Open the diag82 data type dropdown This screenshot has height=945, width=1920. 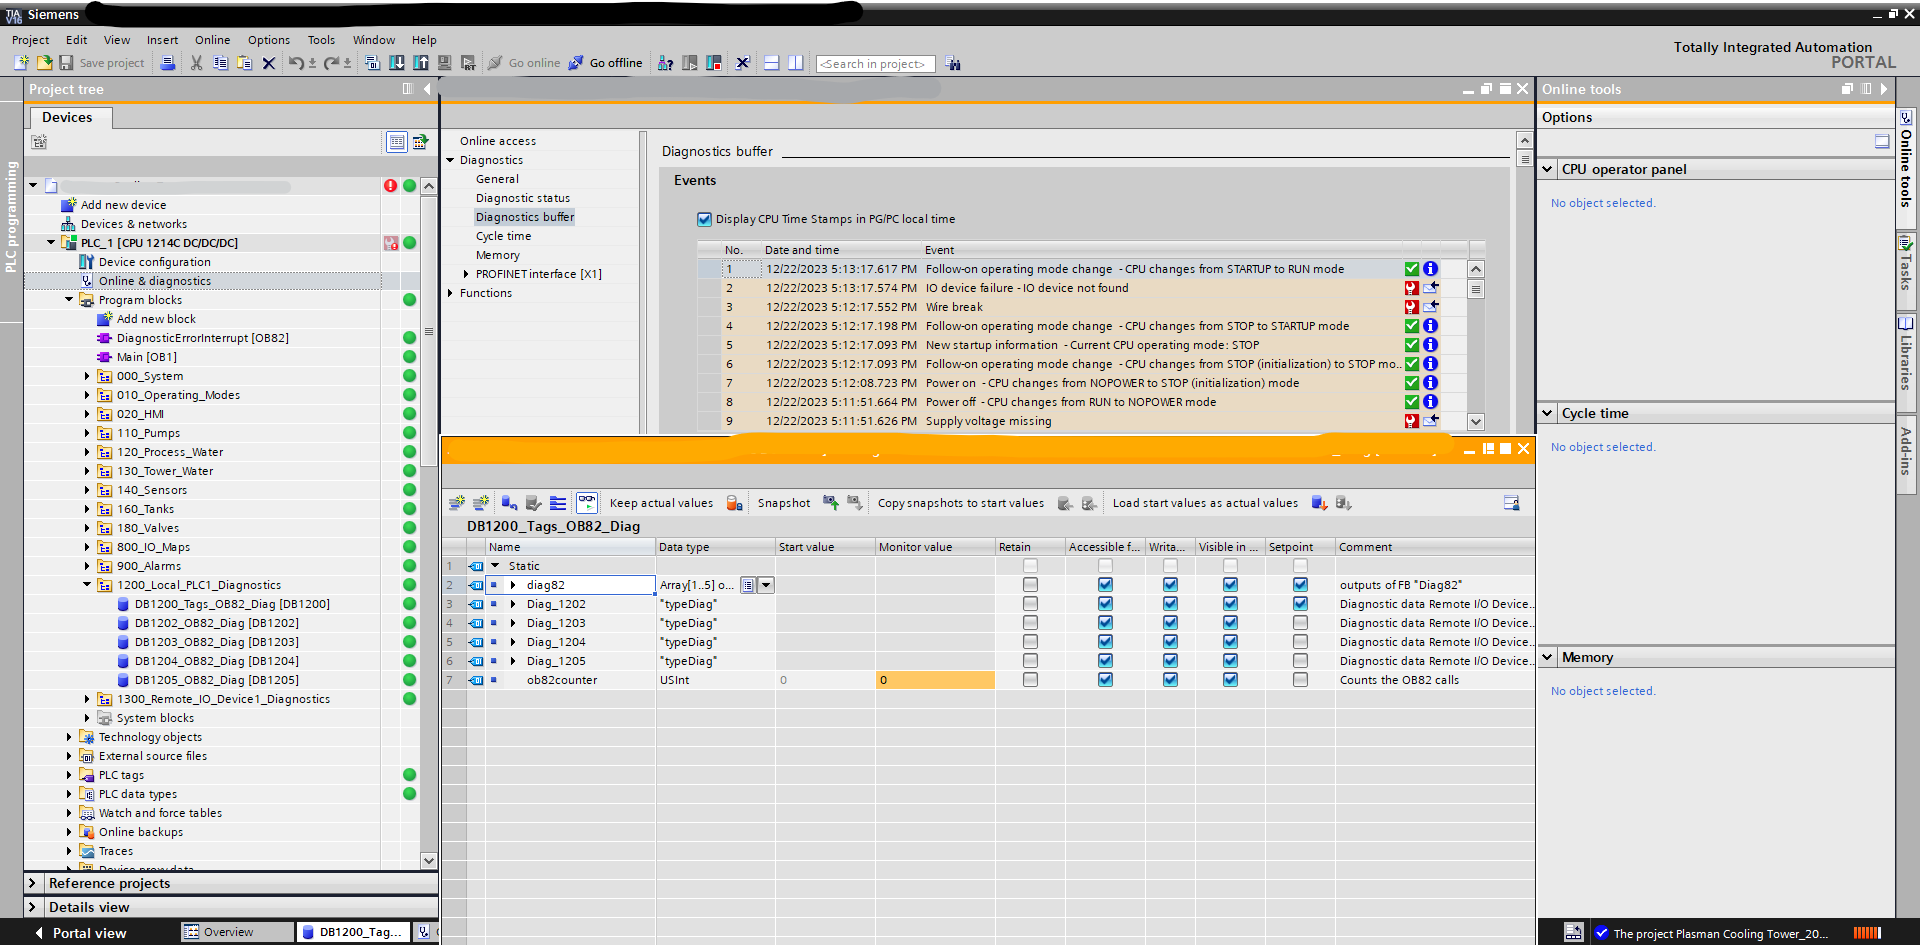[x=766, y=585]
